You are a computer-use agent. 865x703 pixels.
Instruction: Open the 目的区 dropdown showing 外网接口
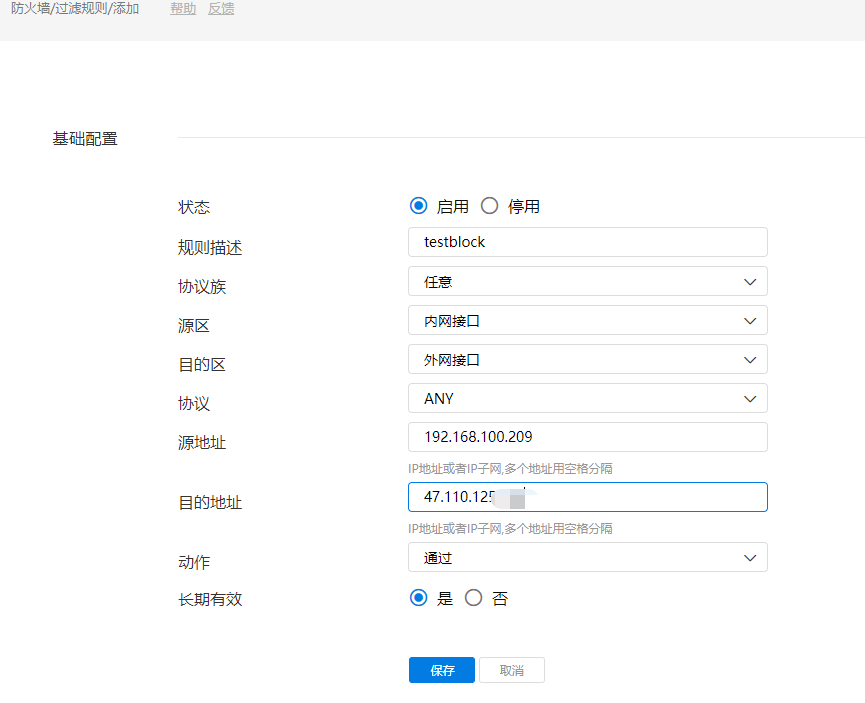point(587,360)
